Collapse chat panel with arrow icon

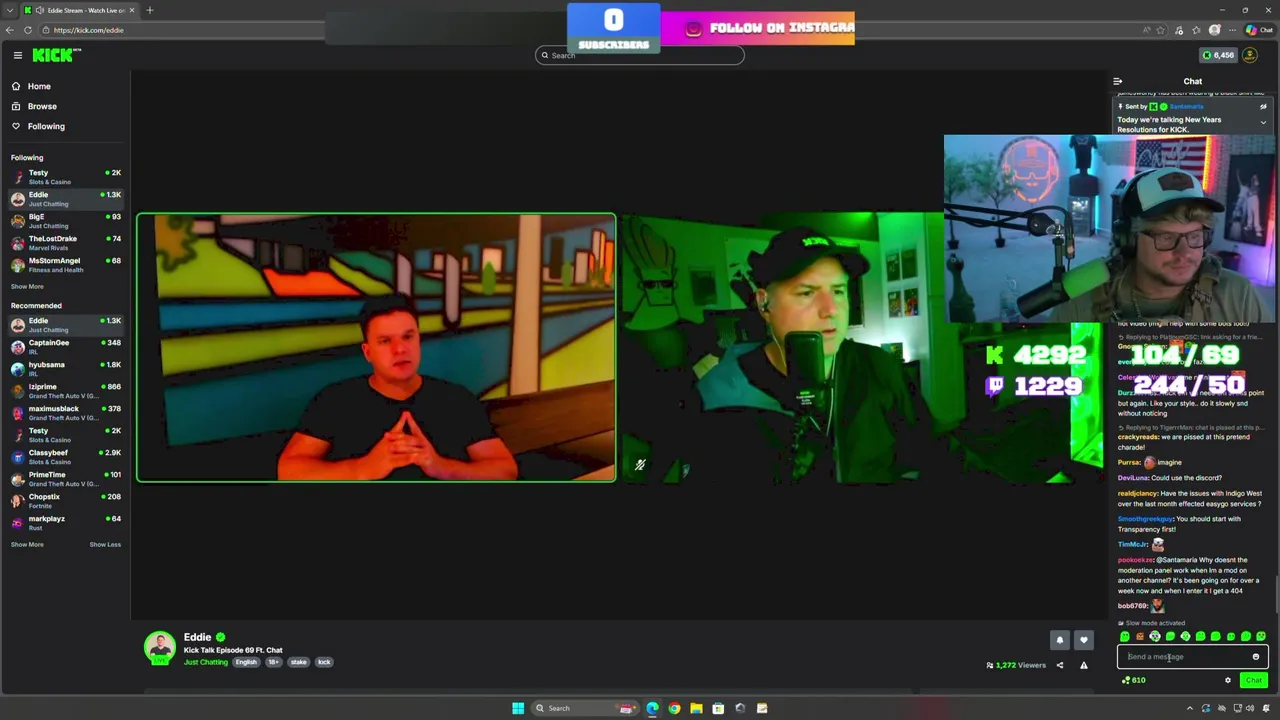click(x=1118, y=81)
